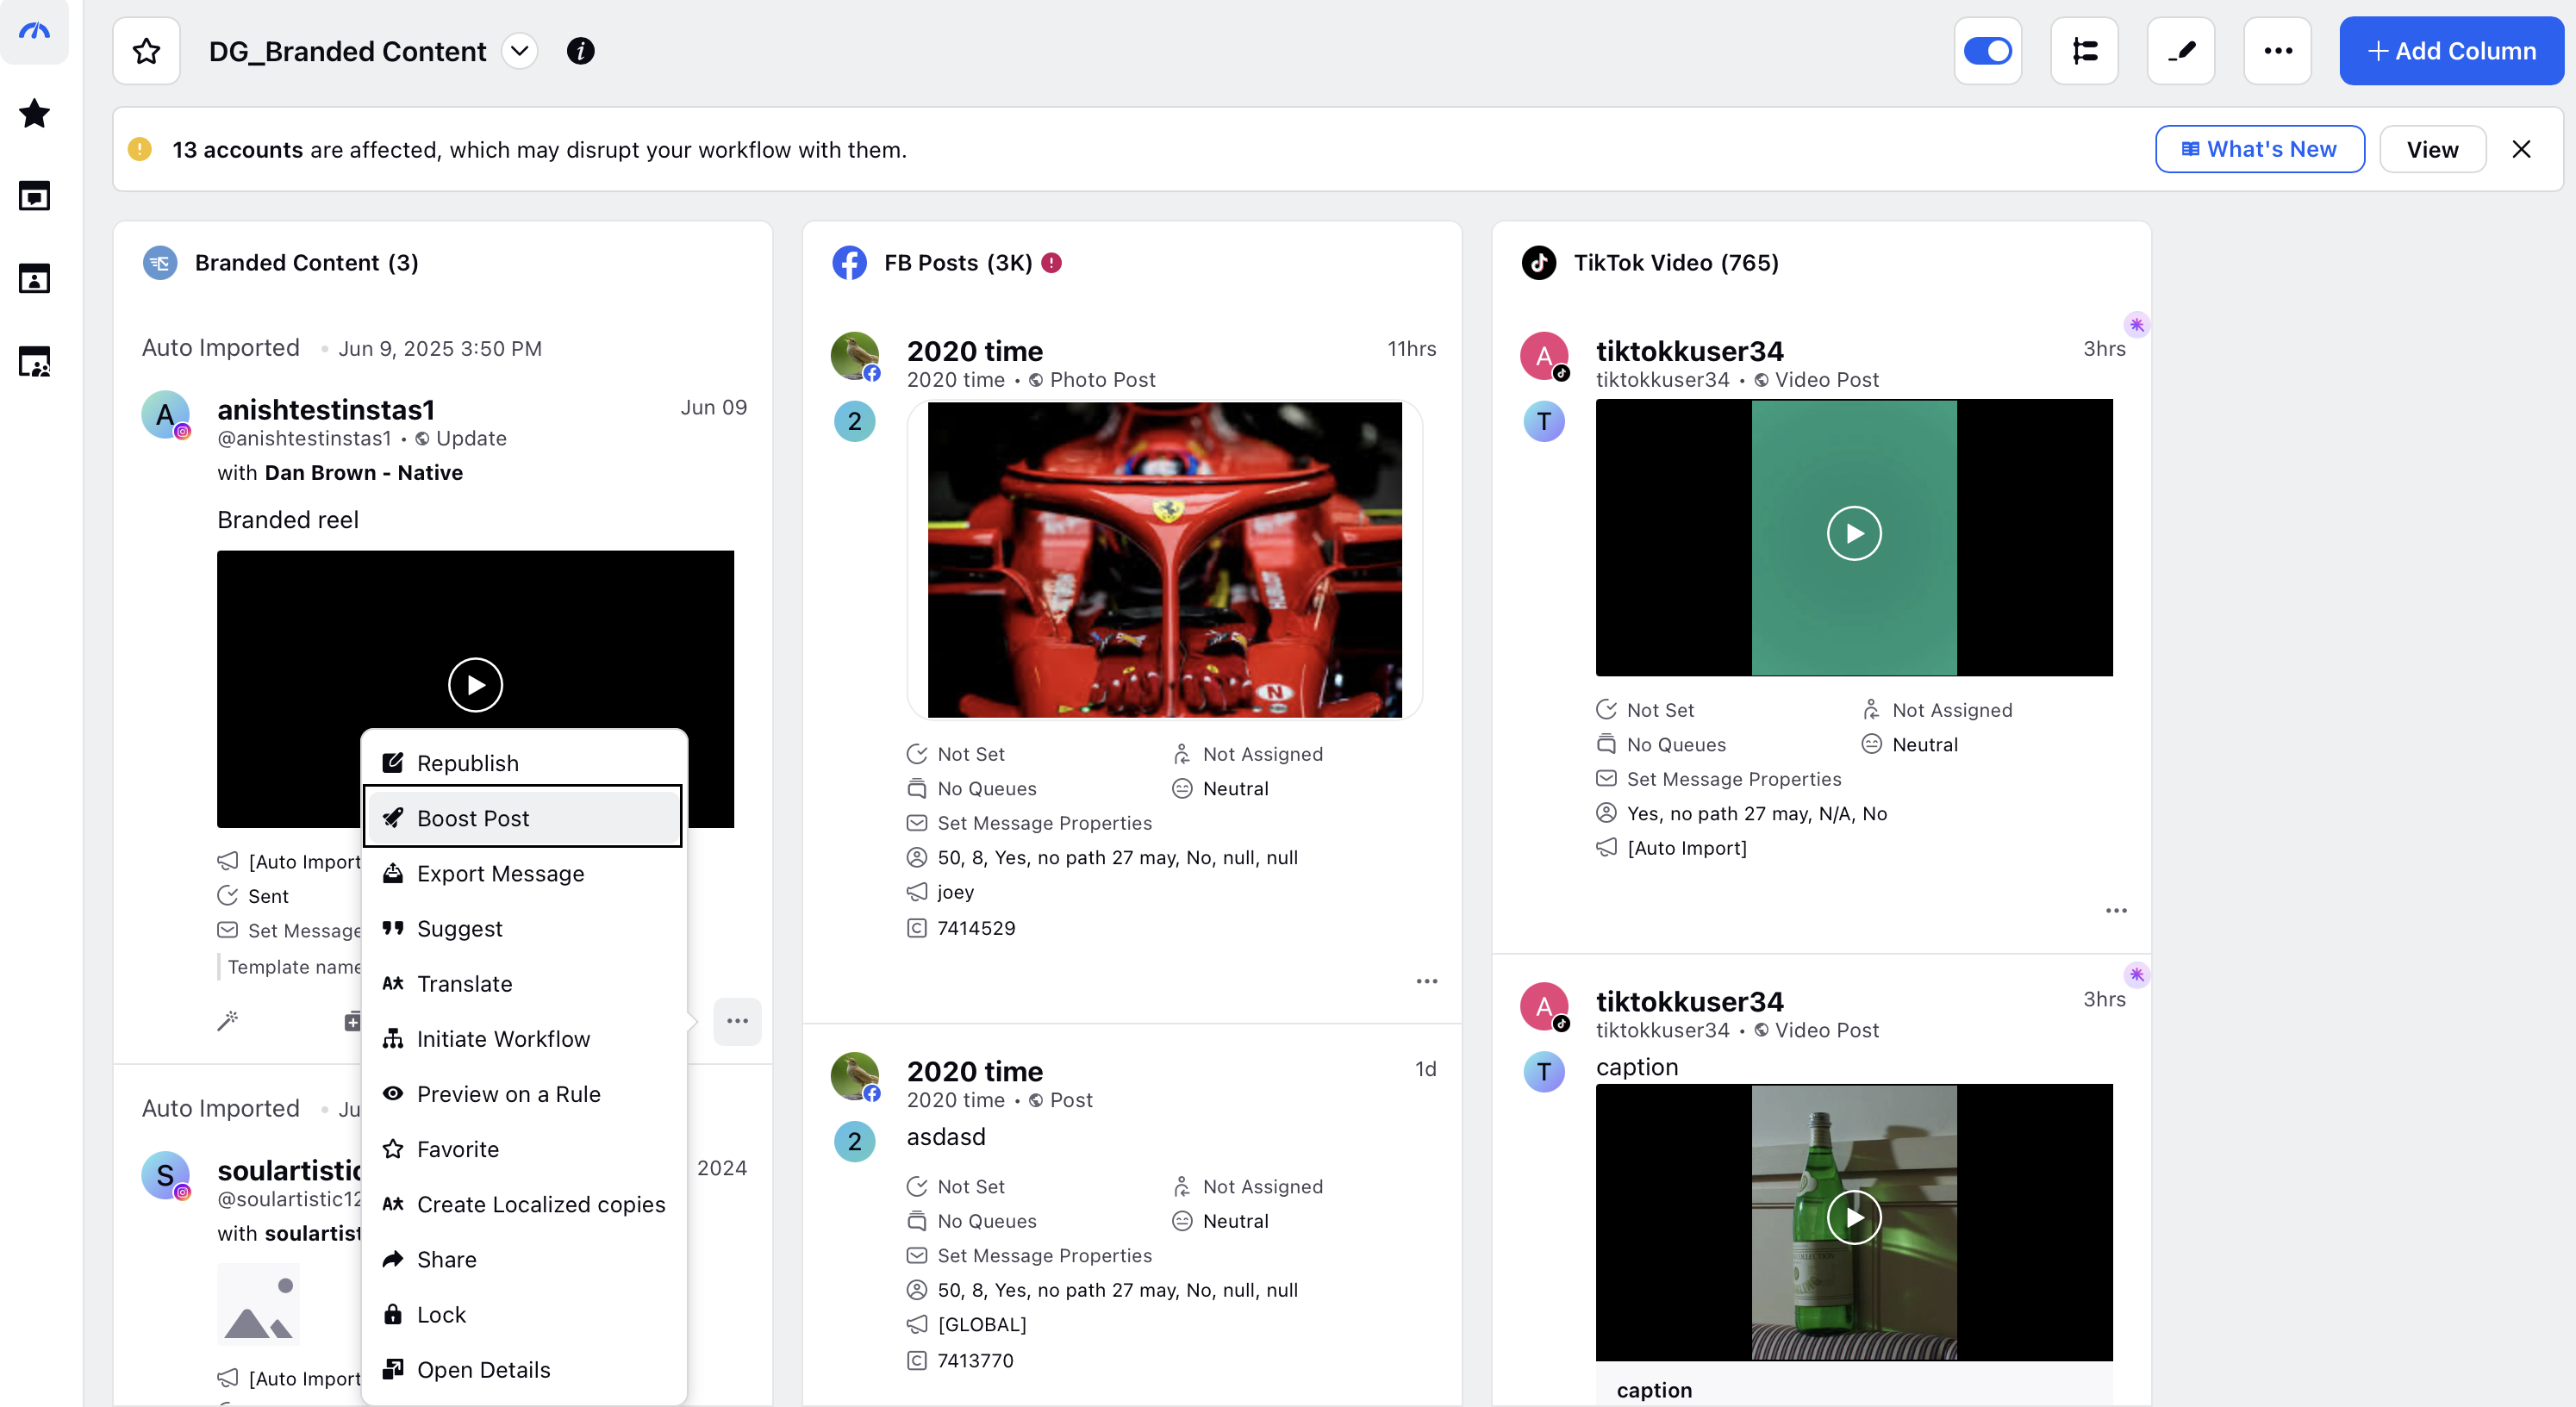
Task: Open more options on first 2020 time post
Action: click(1427, 981)
